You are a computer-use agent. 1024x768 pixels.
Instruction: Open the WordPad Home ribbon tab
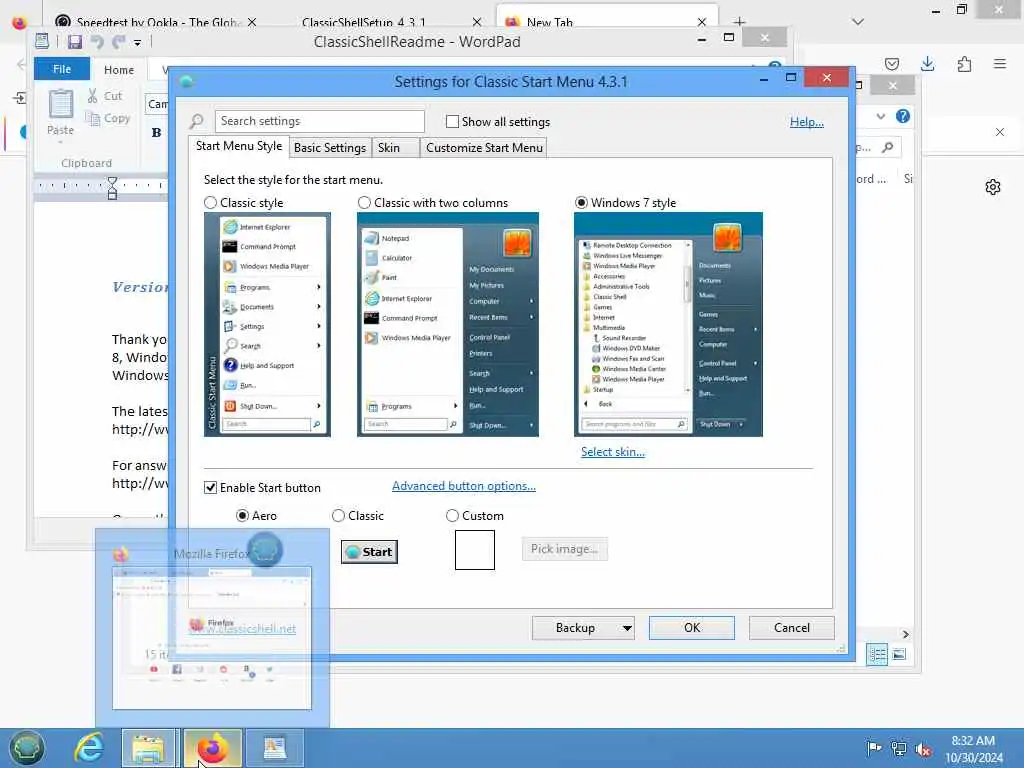(119, 69)
